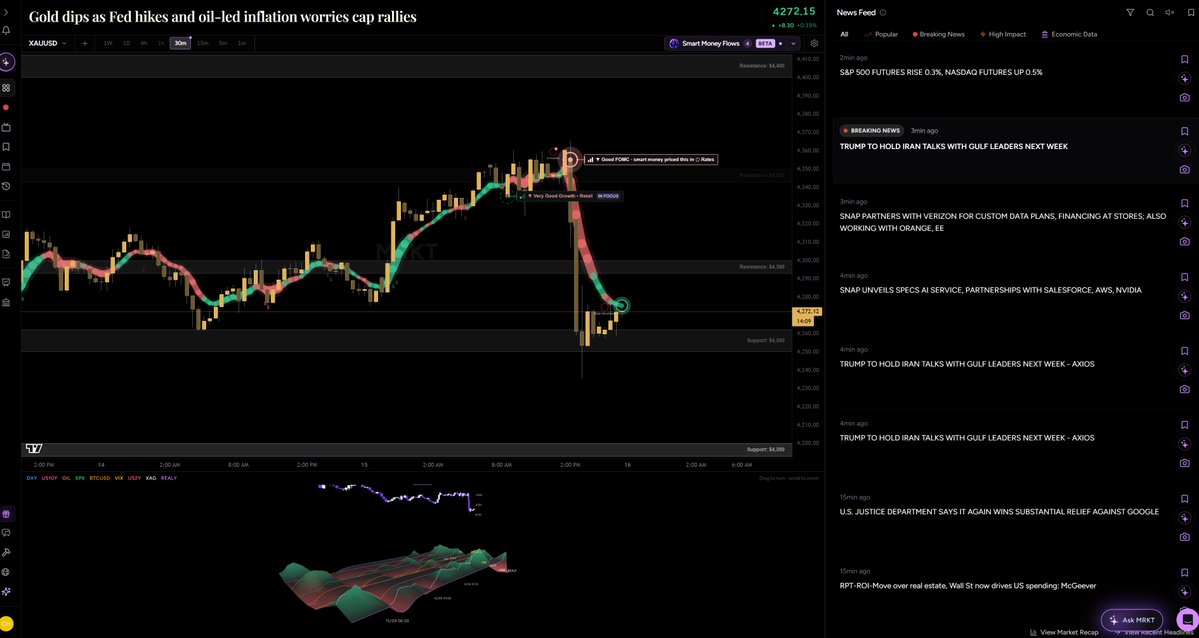Open the TV icon in the sidebar

click(x=6, y=127)
